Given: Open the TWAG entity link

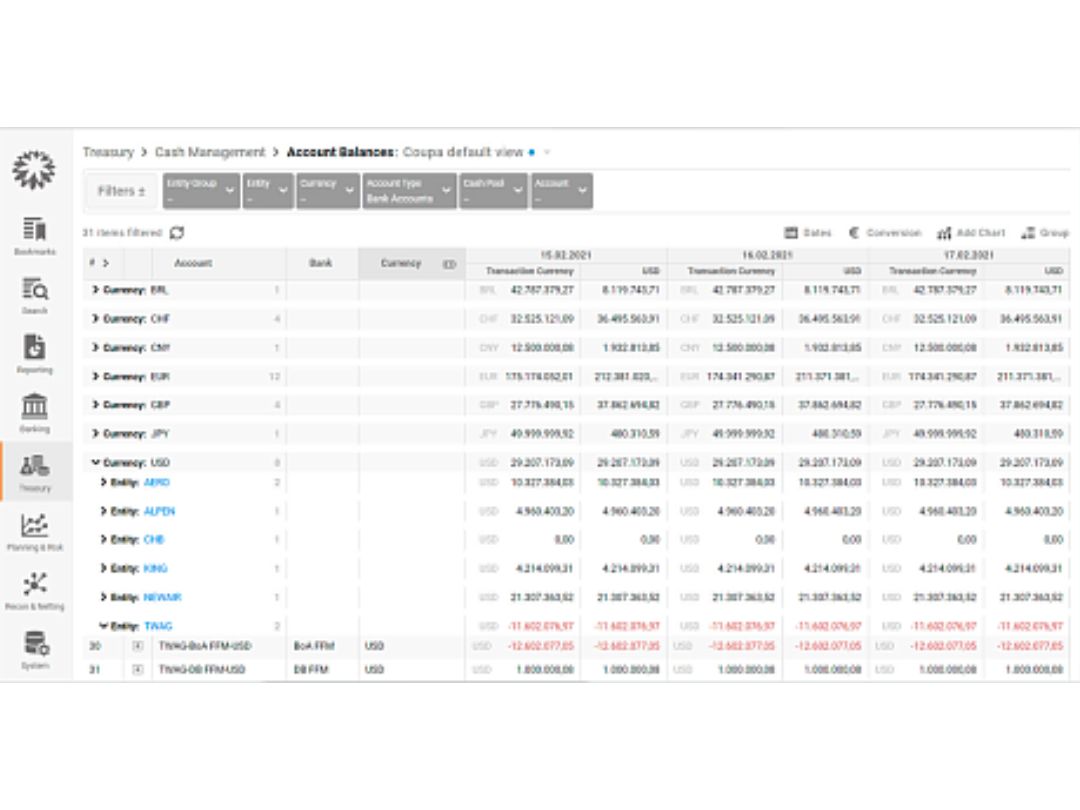Looking at the screenshot, I should click(158, 626).
